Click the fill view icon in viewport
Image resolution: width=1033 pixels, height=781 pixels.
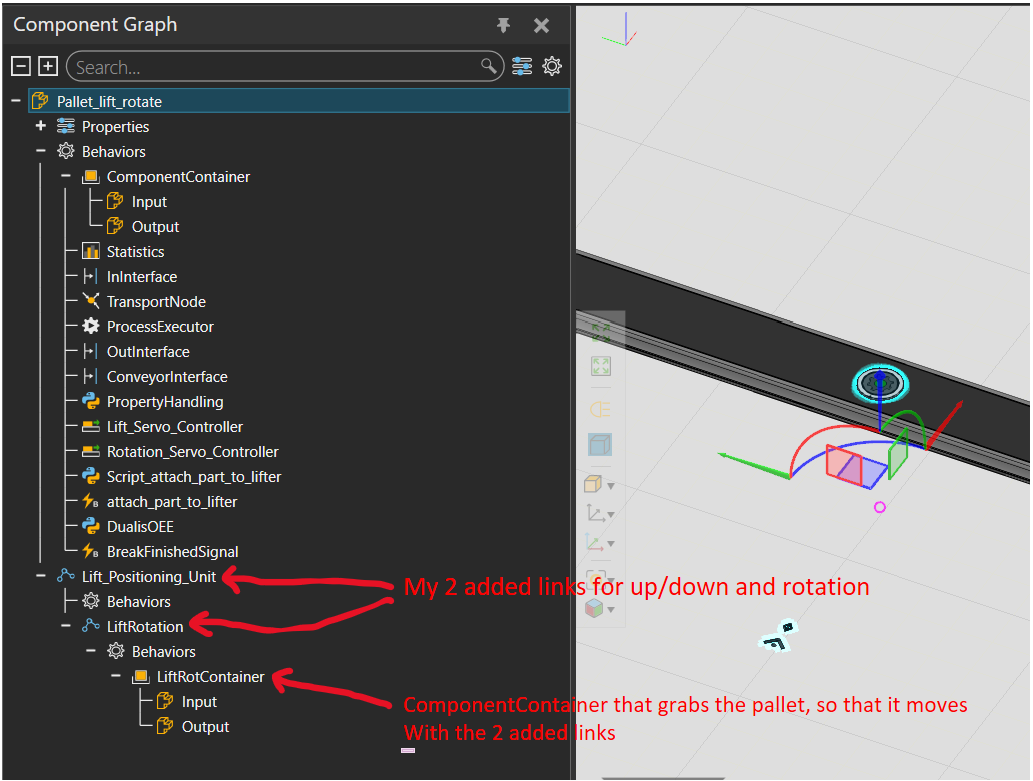coord(601,366)
